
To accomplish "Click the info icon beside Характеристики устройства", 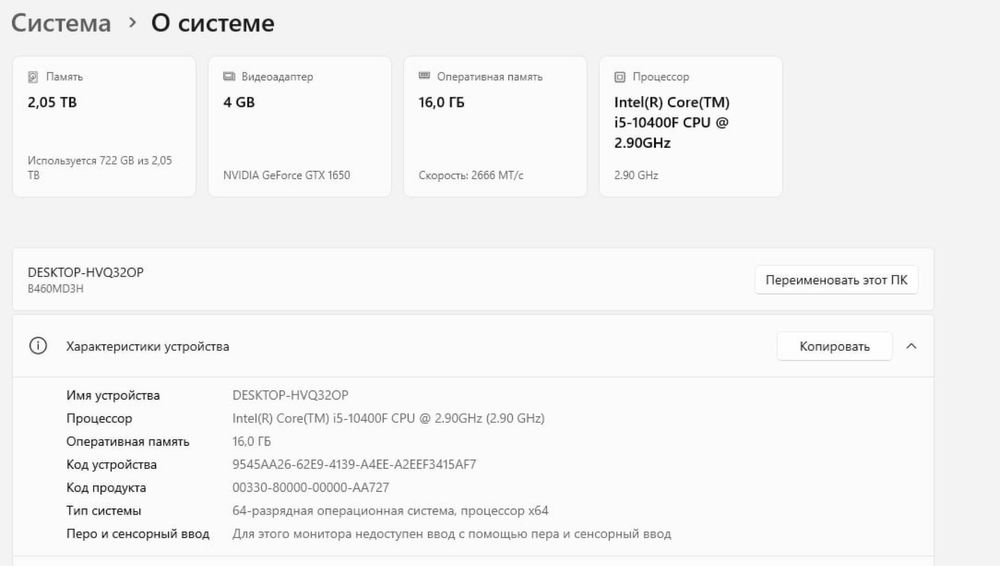I will click(38, 346).
